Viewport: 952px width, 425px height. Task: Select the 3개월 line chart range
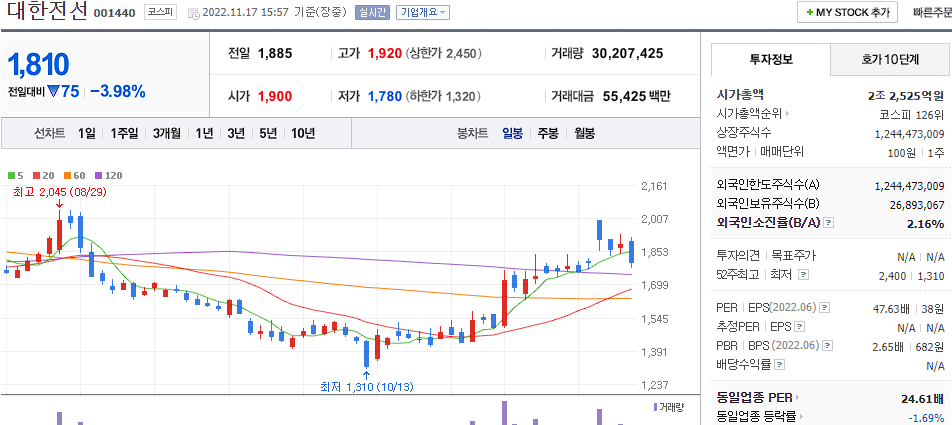click(166, 134)
